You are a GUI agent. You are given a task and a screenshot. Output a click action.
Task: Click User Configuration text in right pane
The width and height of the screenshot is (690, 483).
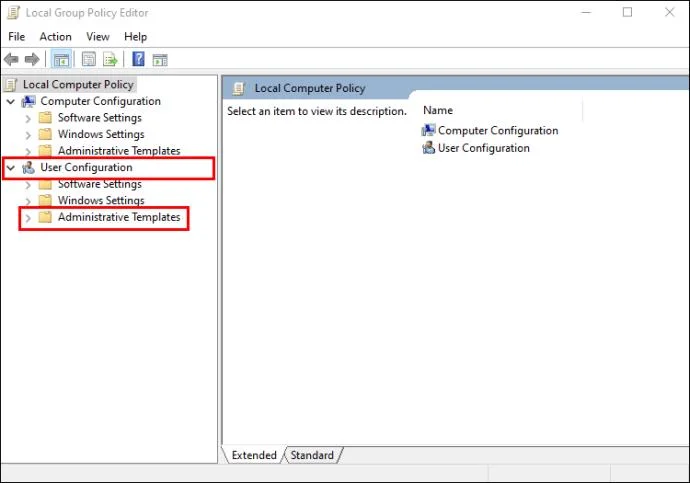click(x=484, y=148)
